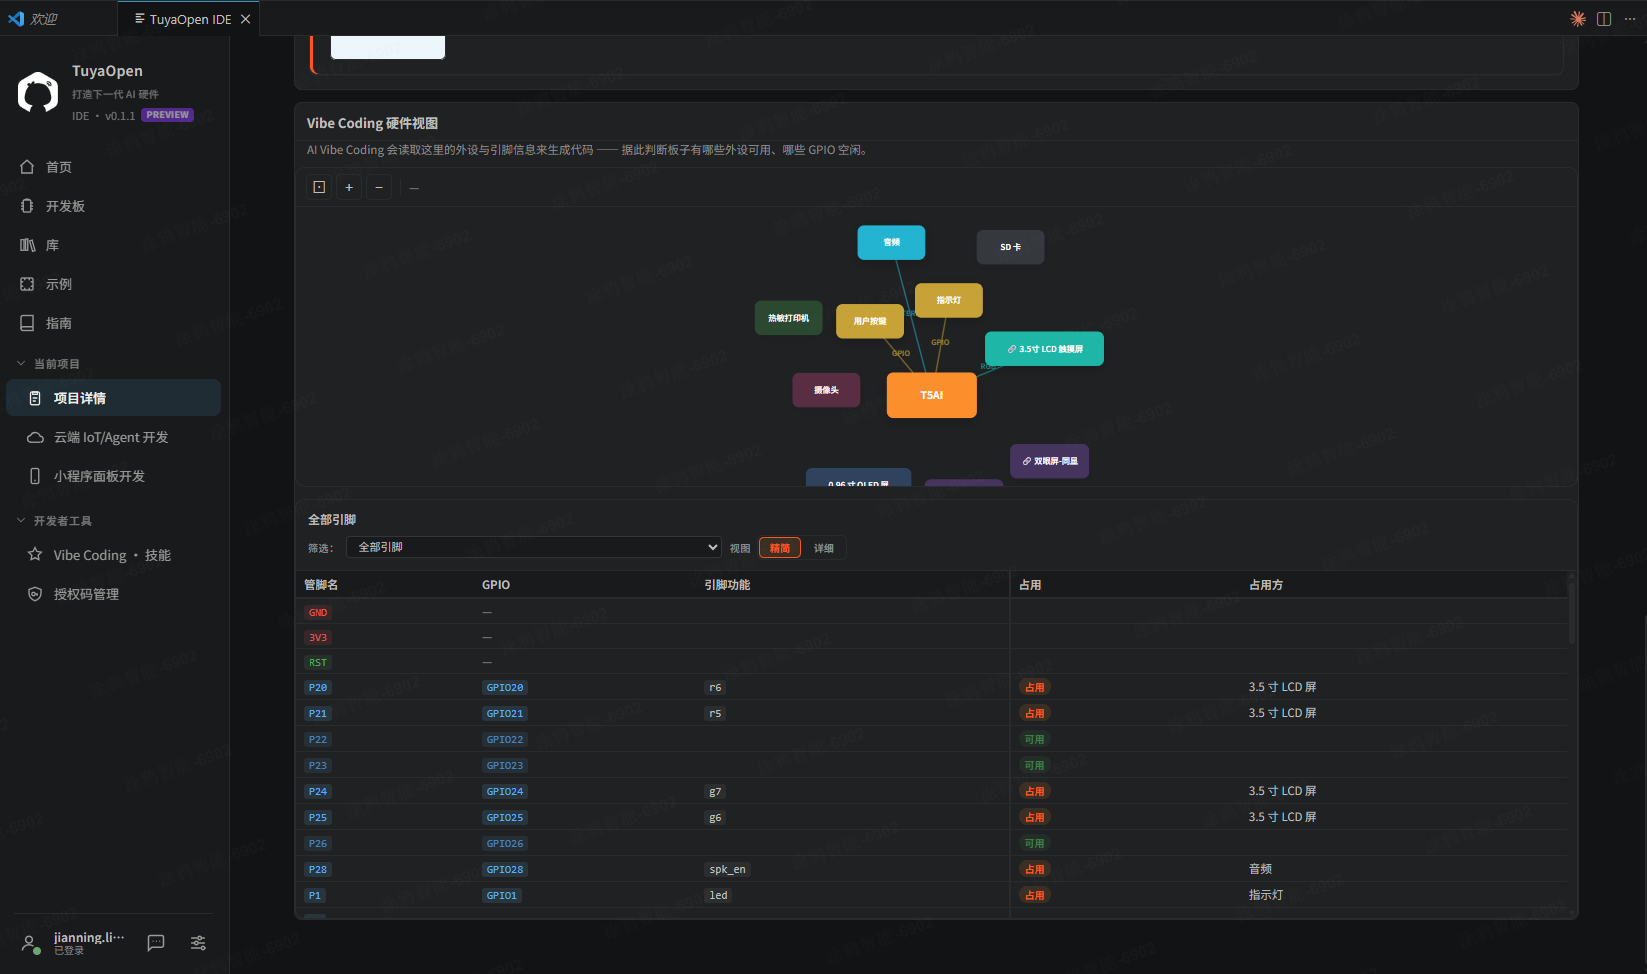Click the P20 pin tag
The height and width of the screenshot is (974, 1647).
pos(318,687)
